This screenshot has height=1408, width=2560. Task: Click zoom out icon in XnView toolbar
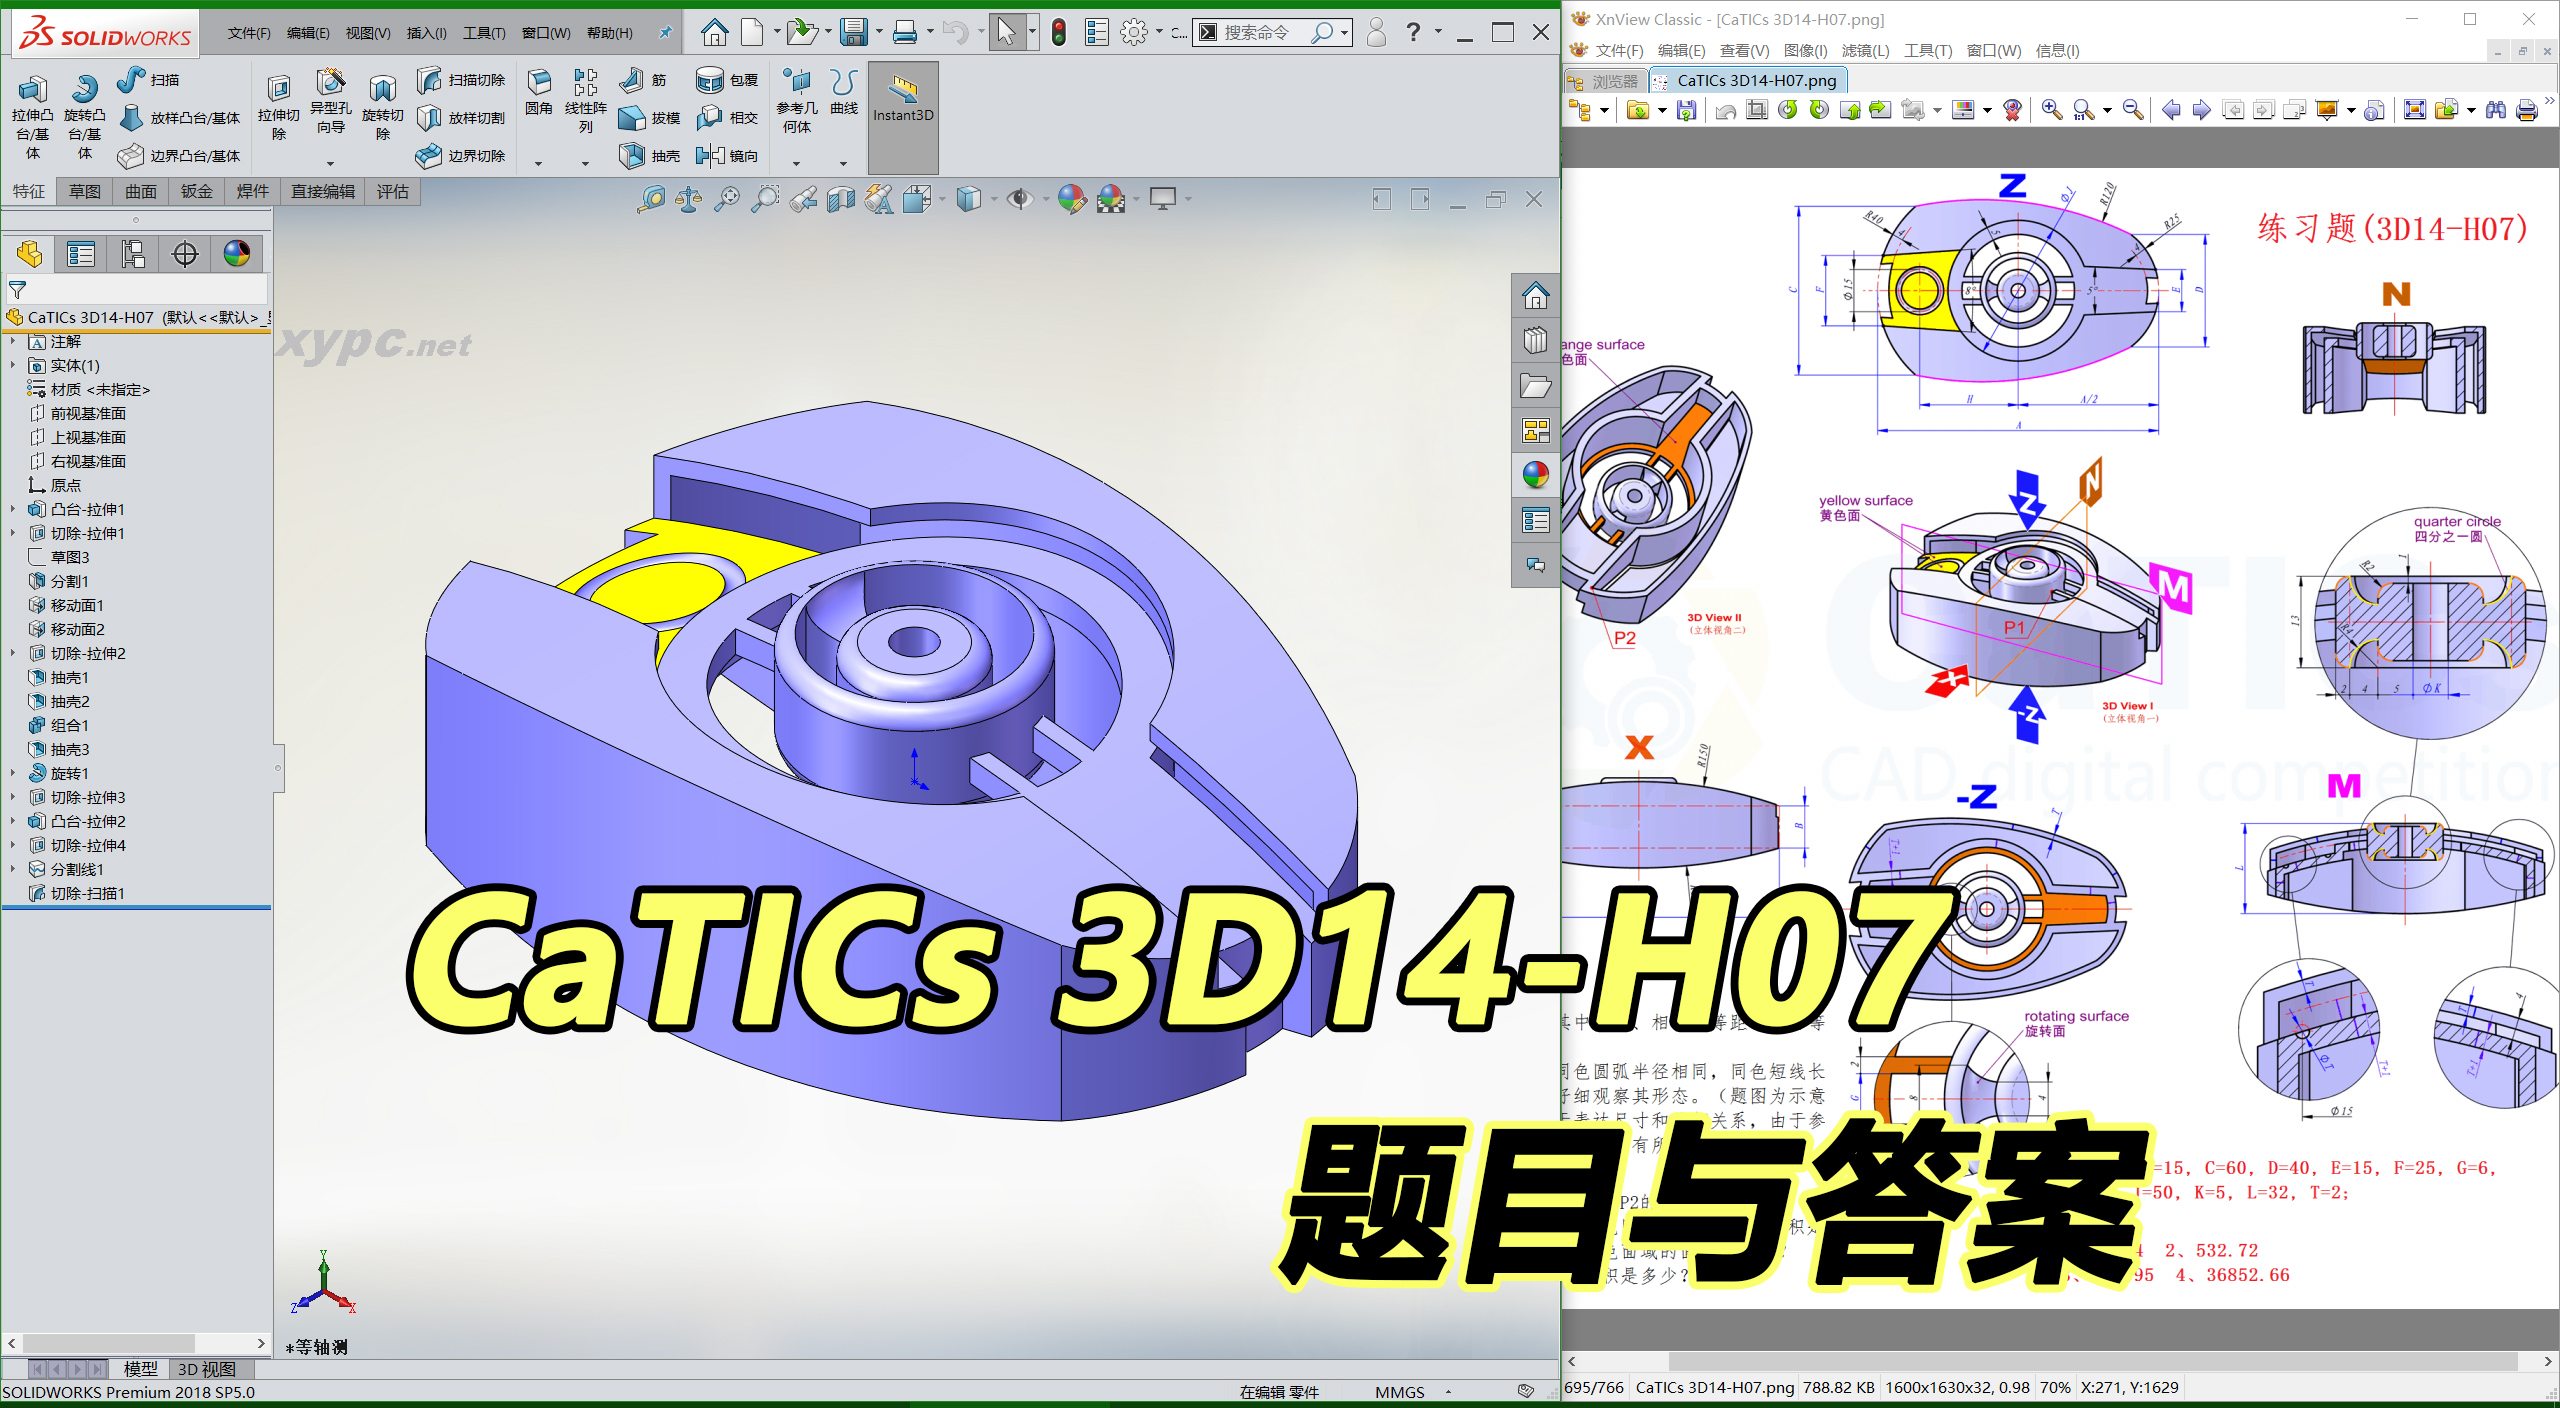pyautogui.click(x=2132, y=110)
